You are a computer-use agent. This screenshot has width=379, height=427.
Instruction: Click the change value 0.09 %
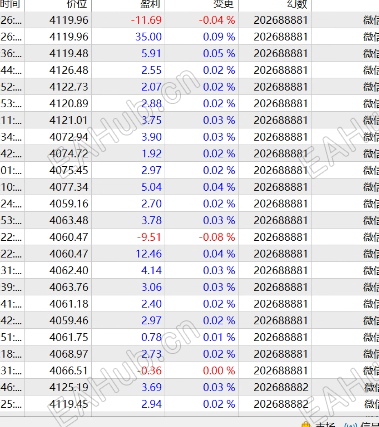point(219,37)
